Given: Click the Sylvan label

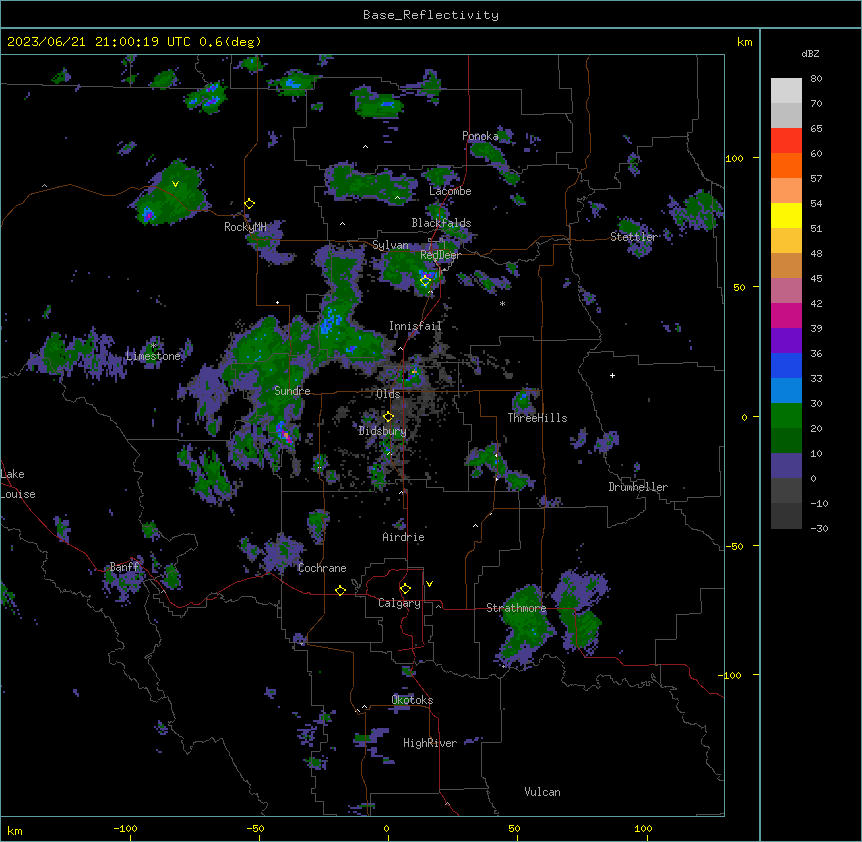Looking at the screenshot, I should tap(390, 245).
